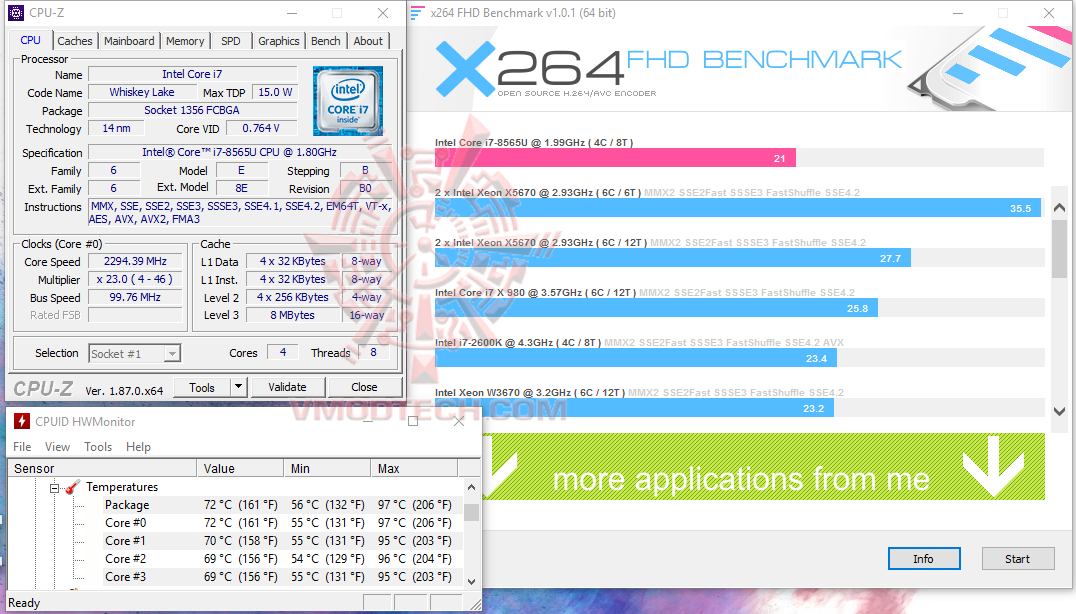Viewport: 1076px width, 614px height.
Task: Open the Memory tab in CPU-Z
Action: tap(185, 41)
